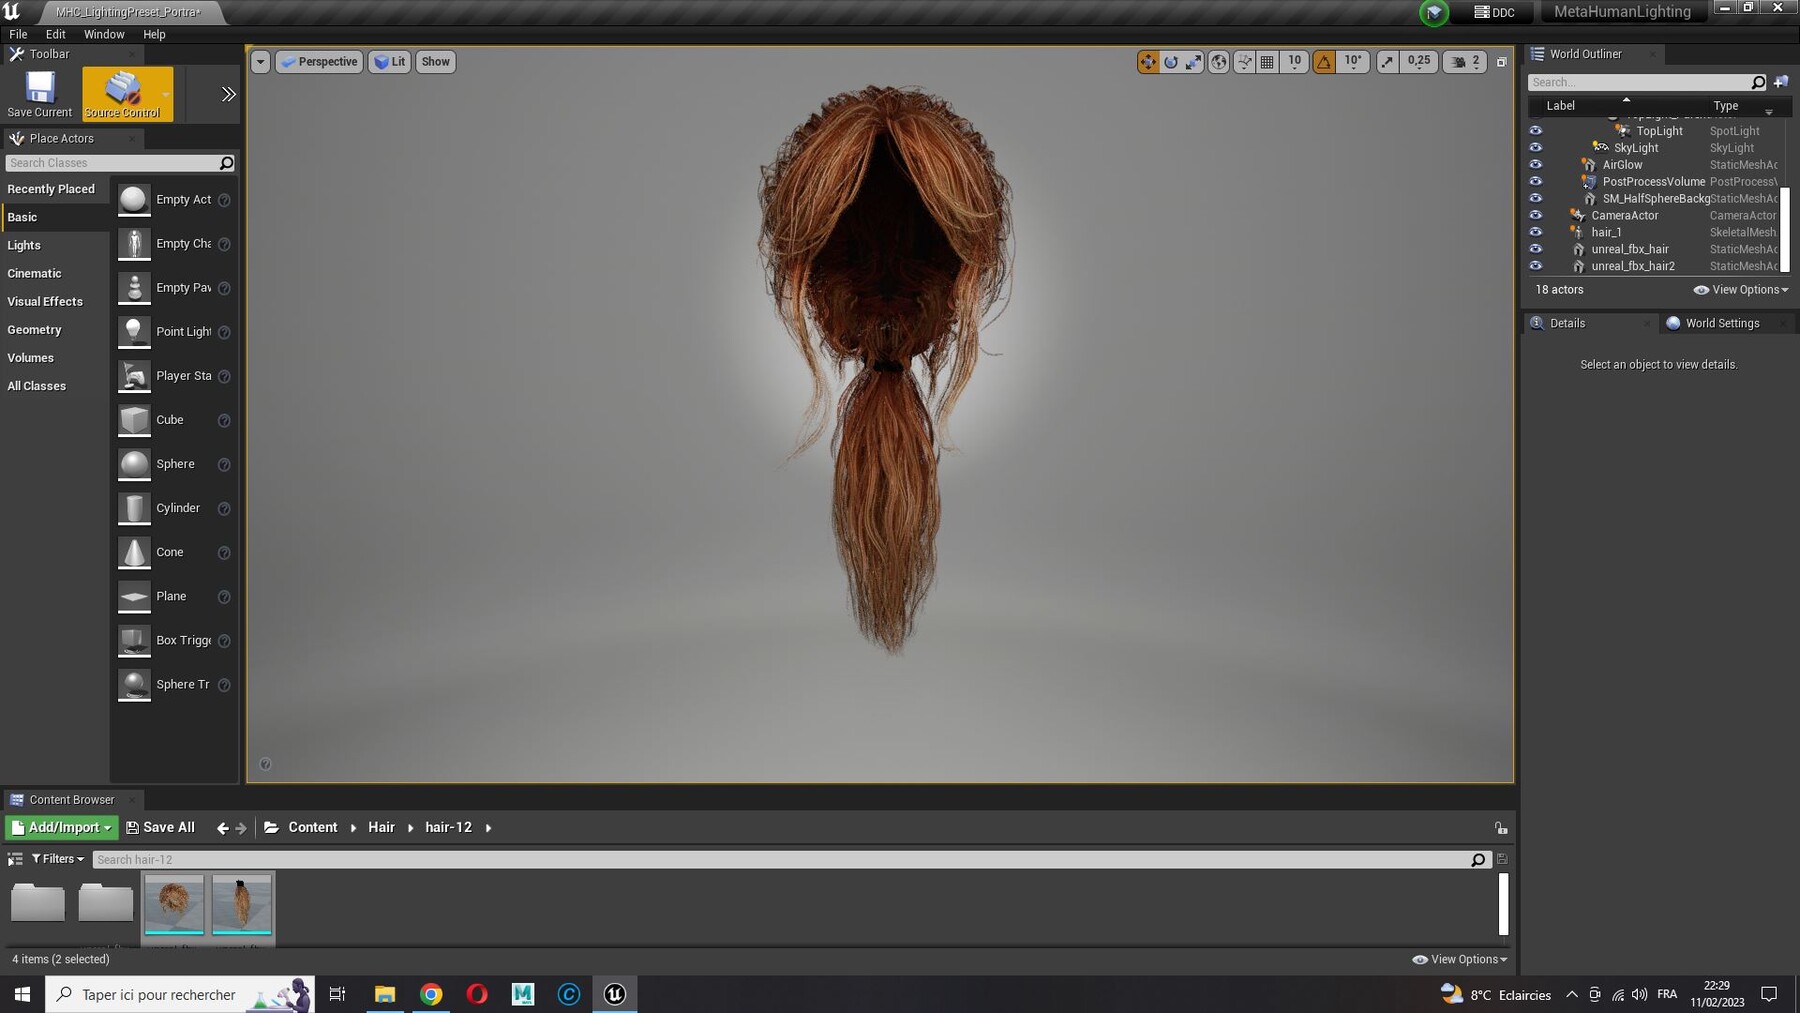Navigate back in Content Browser history
This screenshot has width=1800, height=1013.
pos(222,828)
